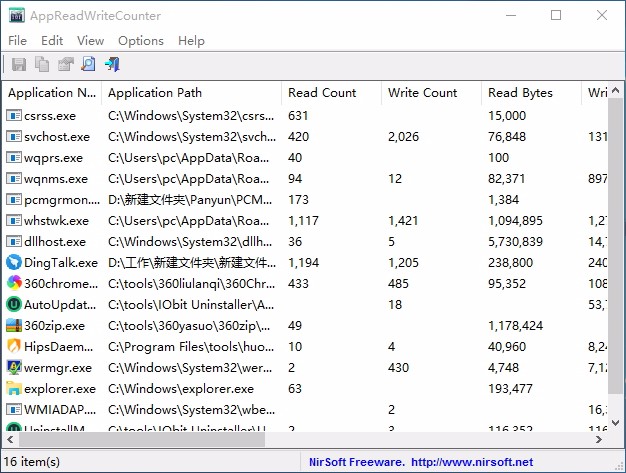
Task: Select the svchost.exe row icon
Action: point(14,137)
